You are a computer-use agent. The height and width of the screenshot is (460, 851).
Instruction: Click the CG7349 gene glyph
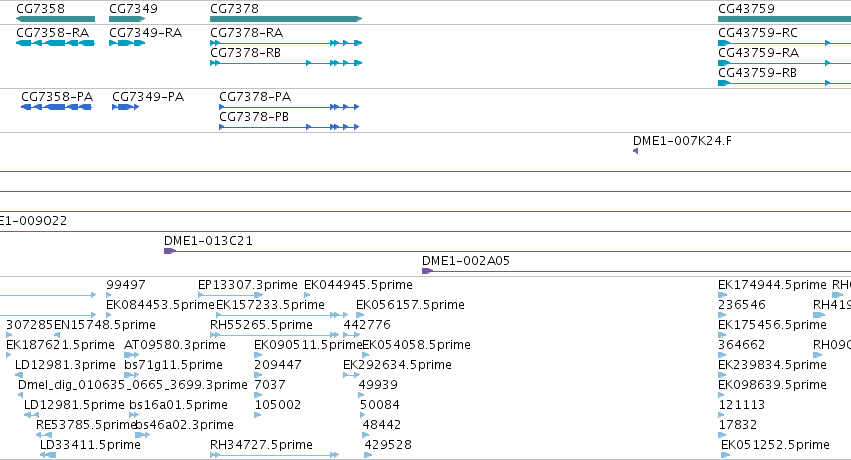tap(127, 19)
